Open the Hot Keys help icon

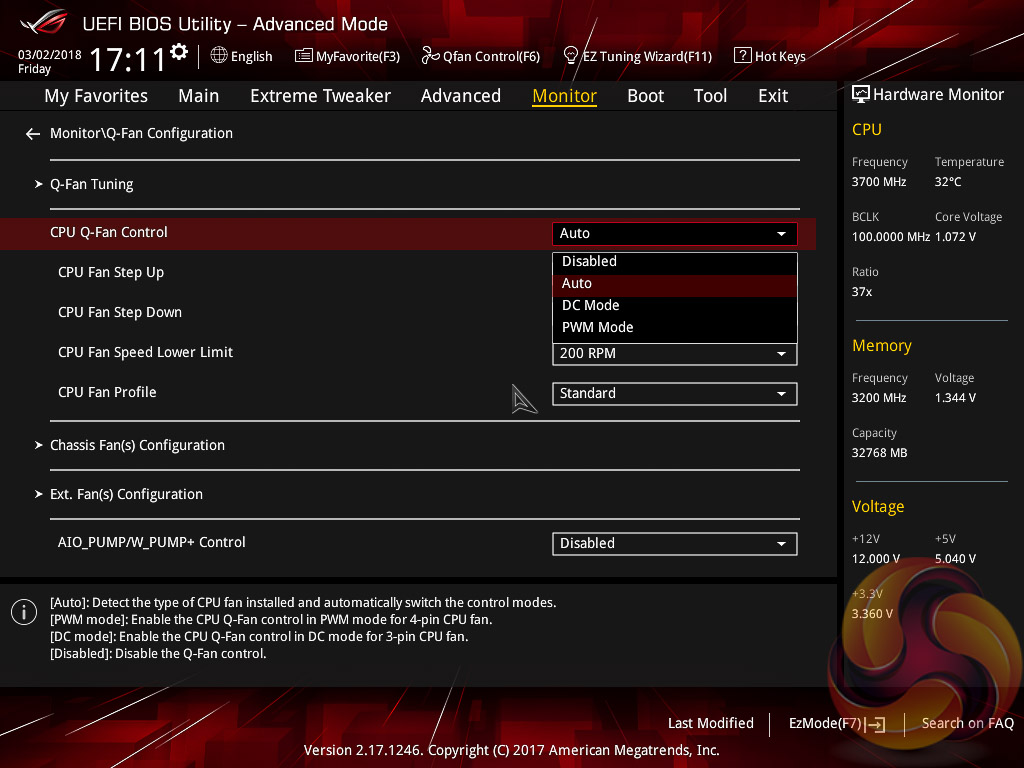pyautogui.click(x=742, y=56)
